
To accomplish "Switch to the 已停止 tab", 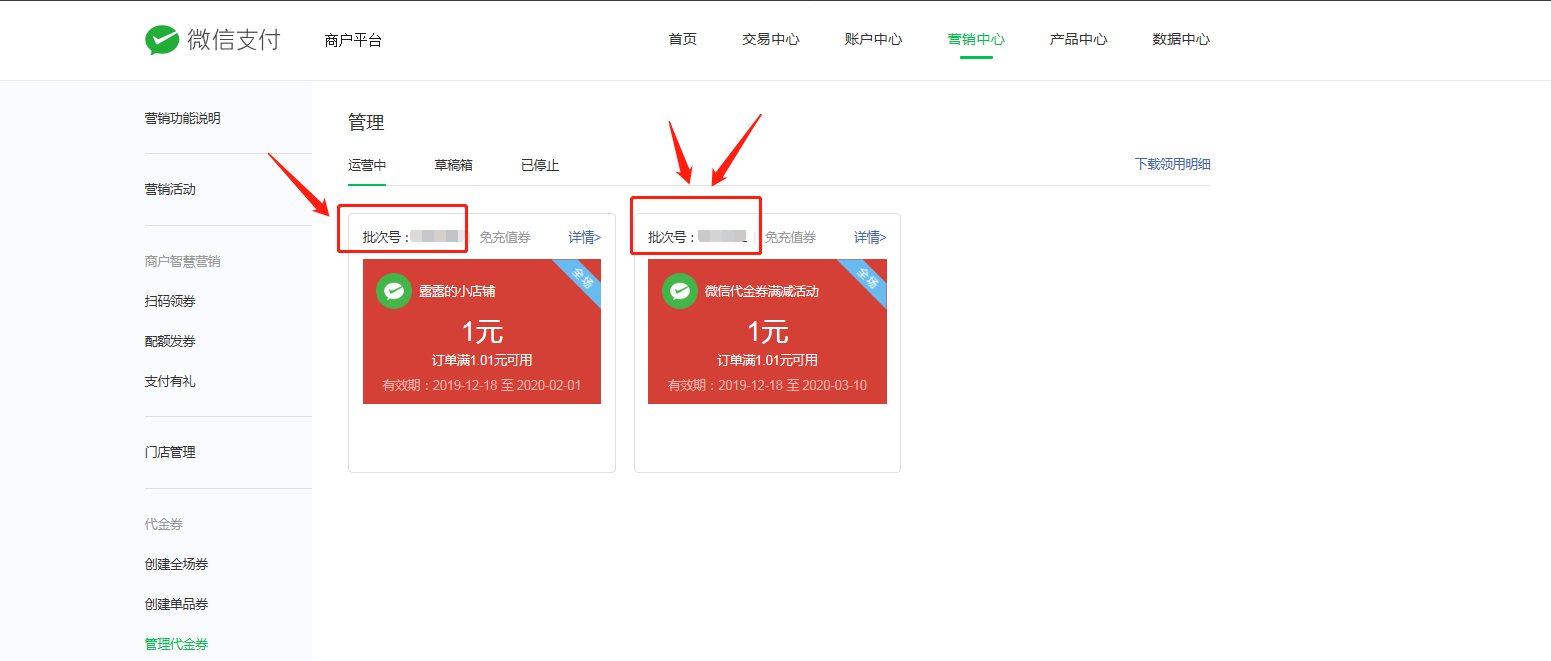I will (x=540, y=165).
